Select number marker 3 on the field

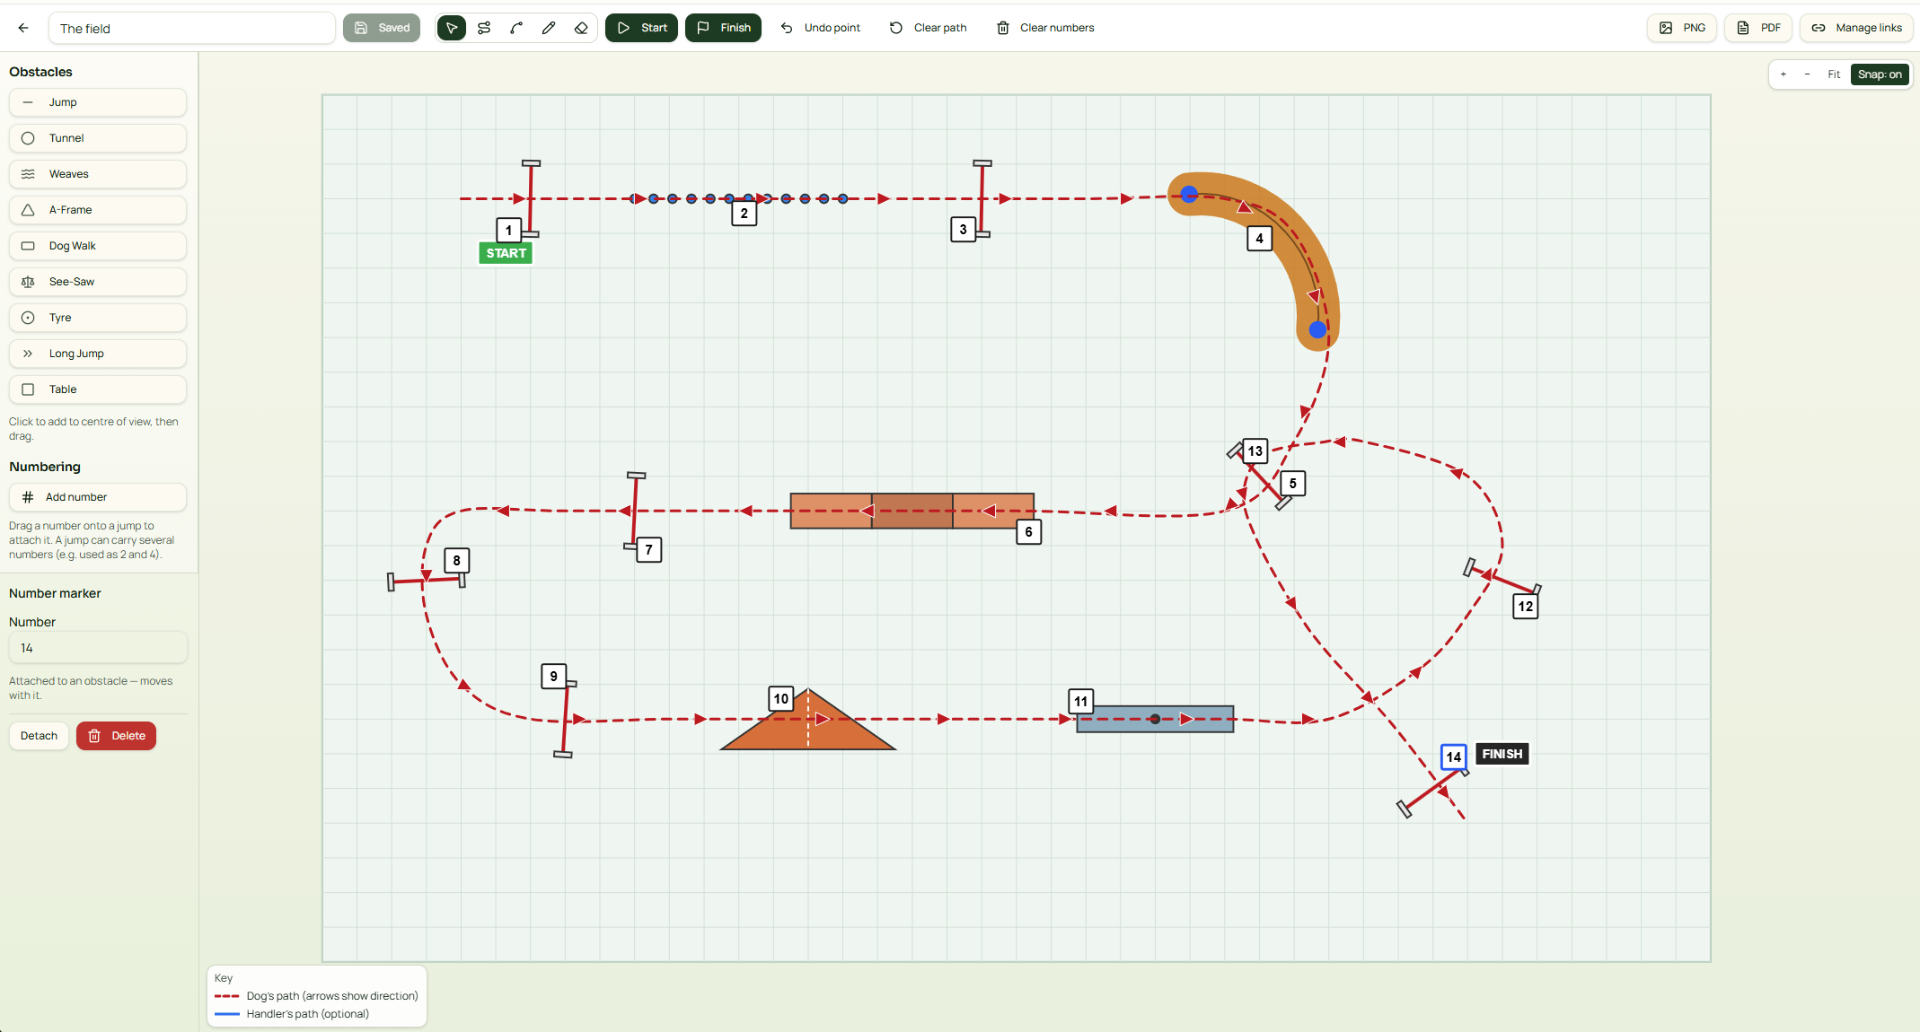pyautogui.click(x=963, y=230)
